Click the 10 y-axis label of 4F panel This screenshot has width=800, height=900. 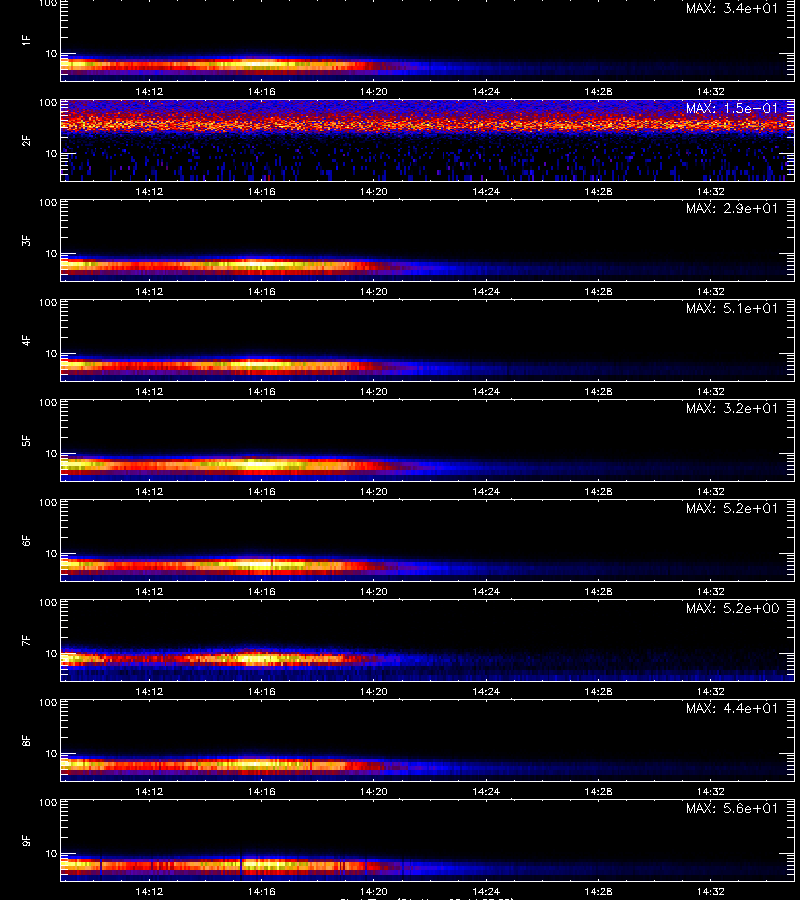point(52,354)
